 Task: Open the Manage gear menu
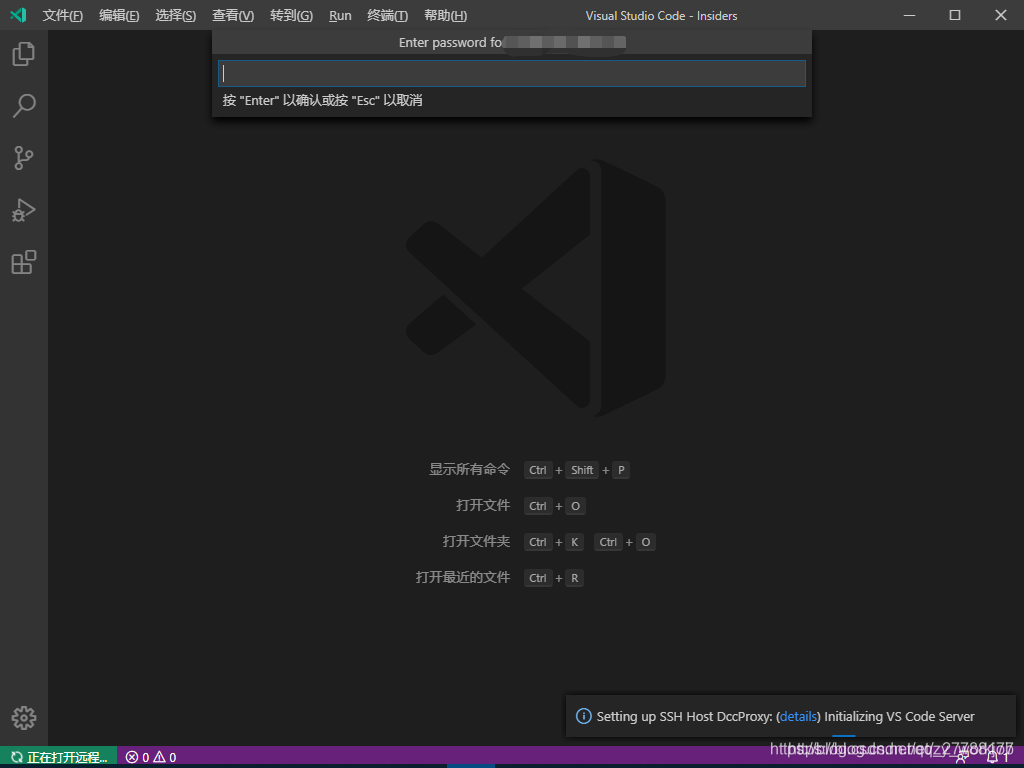(24, 718)
